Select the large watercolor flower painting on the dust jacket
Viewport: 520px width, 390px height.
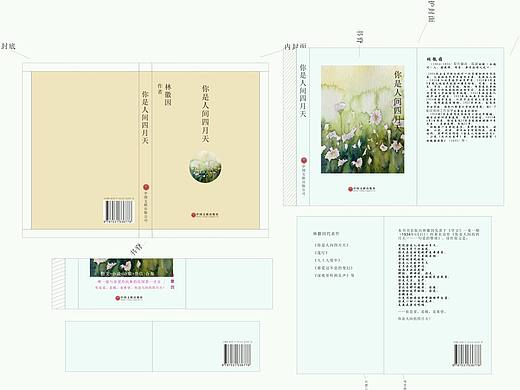pyautogui.click(x=362, y=119)
